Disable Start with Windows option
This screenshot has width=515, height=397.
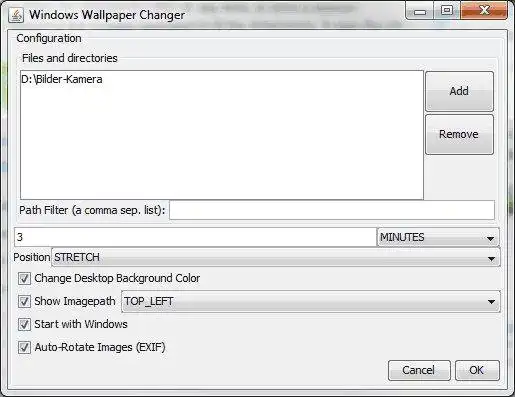pyautogui.click(x=24, y=324)
